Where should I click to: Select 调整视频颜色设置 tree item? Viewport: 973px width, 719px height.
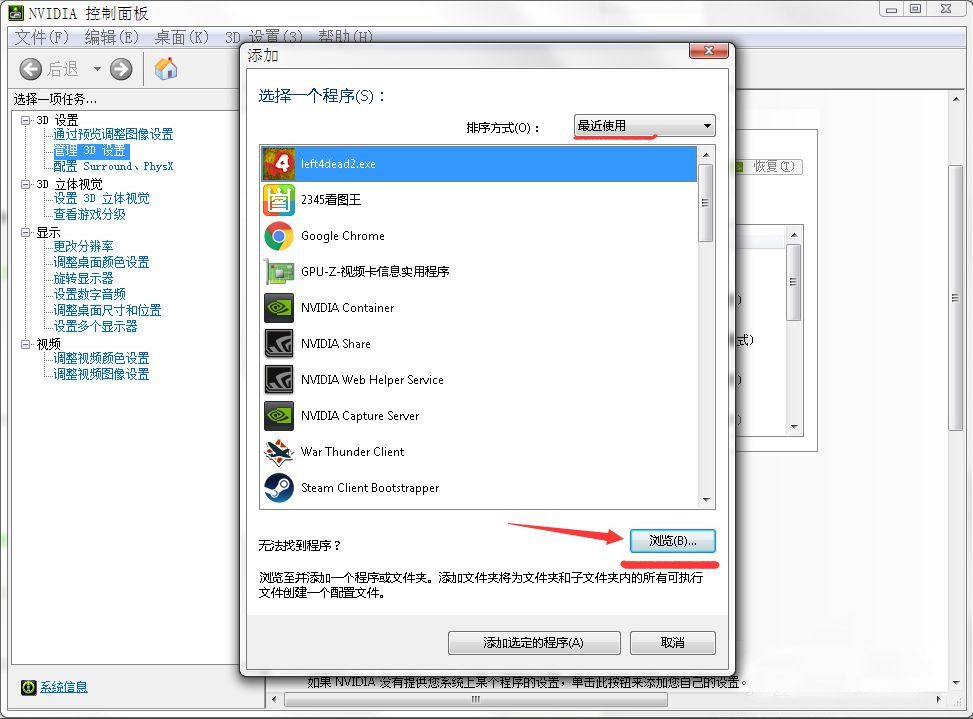[x=101, y=358]
